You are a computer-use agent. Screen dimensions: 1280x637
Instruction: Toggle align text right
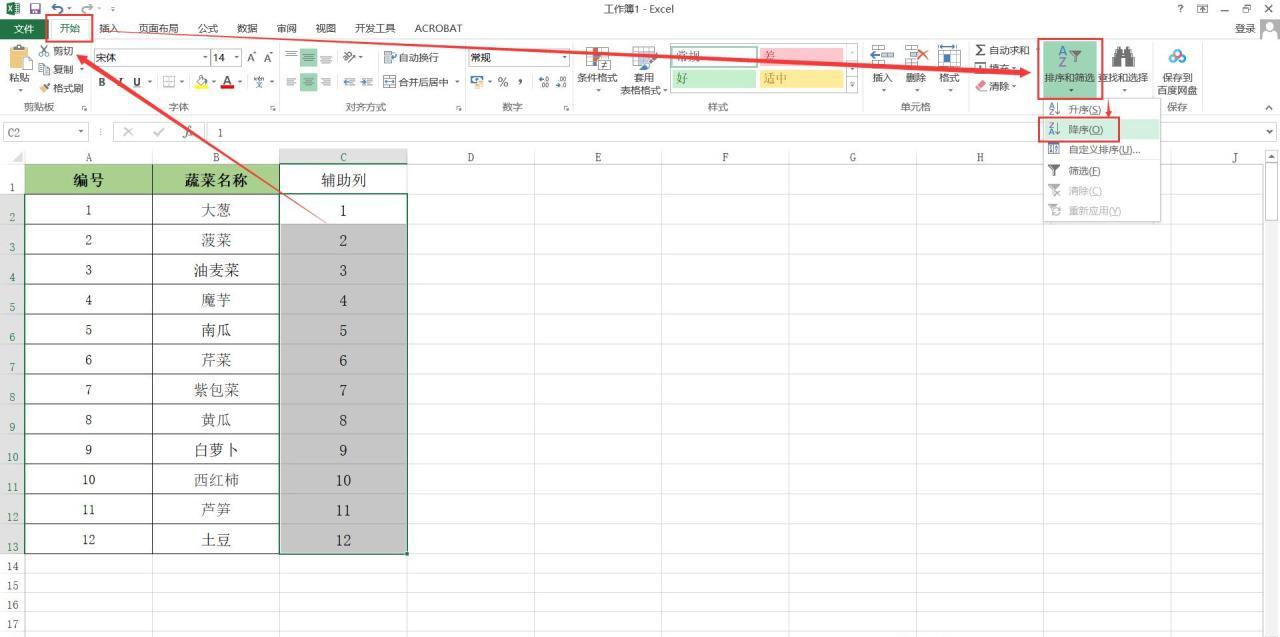click(326, 82)
